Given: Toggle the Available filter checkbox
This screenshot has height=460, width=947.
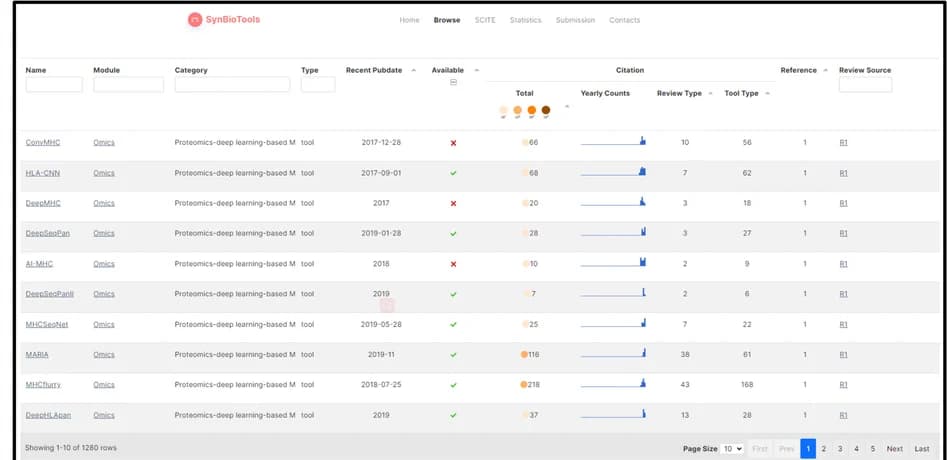Looking at the screenshot, I should click(x=454, y=82).
